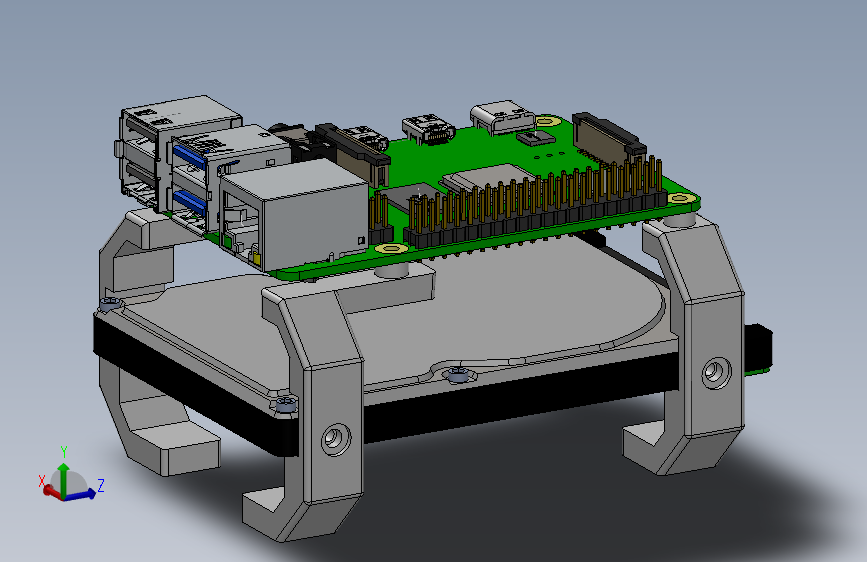The image size is (867, 562).
Task: Click the red X axis of the triad
Action: click(x=51, y=491)
